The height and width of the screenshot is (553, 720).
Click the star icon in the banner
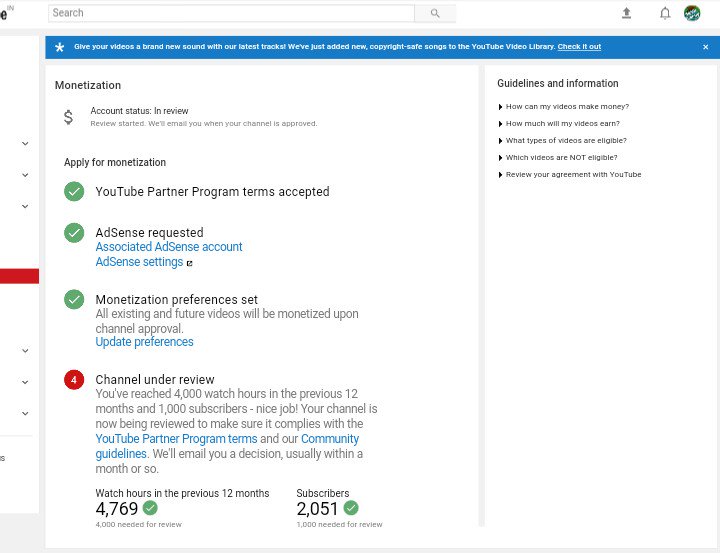pos(60,47)
